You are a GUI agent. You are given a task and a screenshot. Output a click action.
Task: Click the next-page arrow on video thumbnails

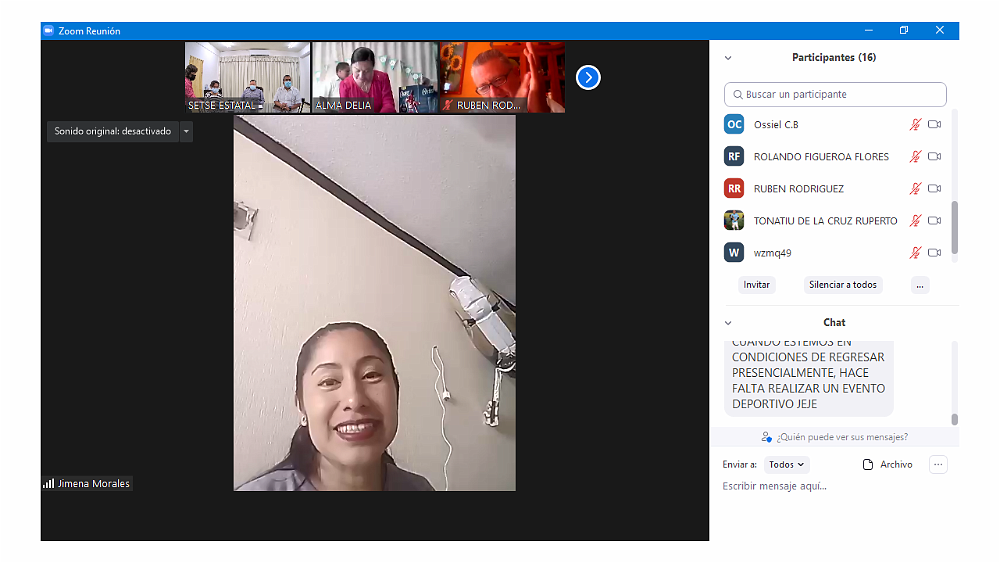(x=588, y=77)
